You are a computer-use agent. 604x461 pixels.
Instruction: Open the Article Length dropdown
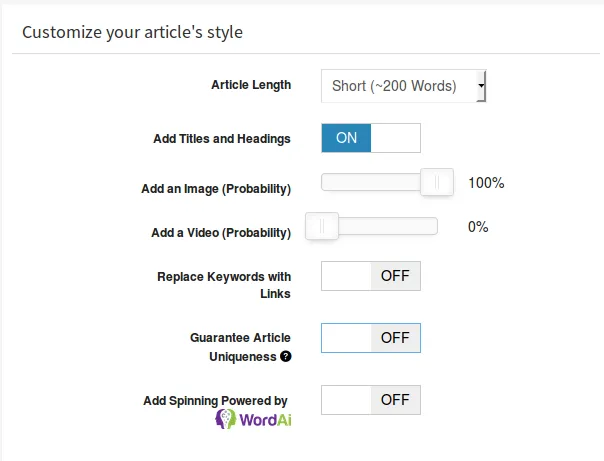pyautogui.click(x=403, y=86)
